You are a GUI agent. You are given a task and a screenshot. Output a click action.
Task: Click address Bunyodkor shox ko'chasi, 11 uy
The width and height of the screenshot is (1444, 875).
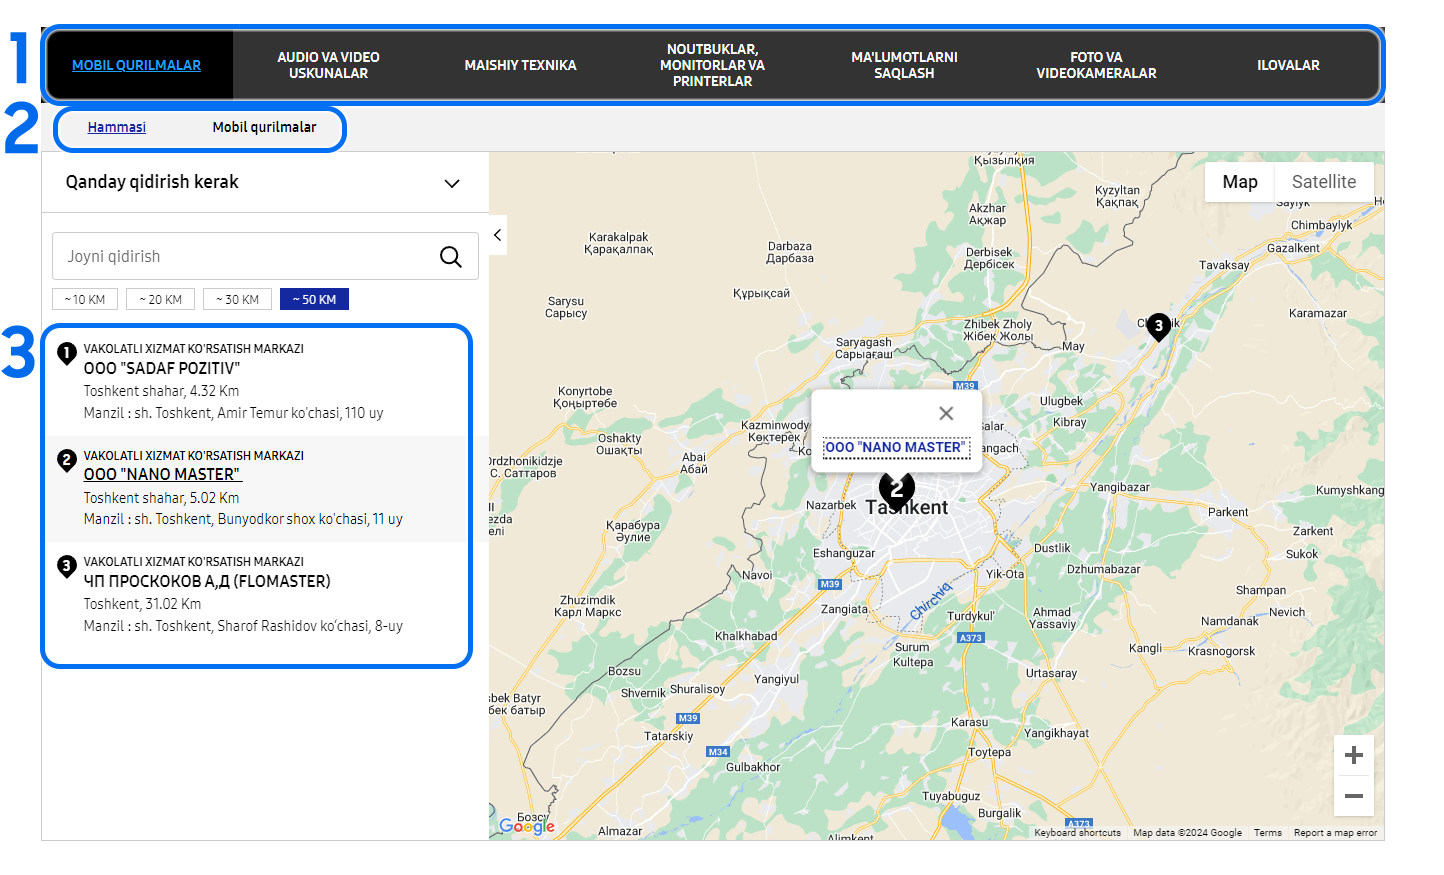(x=310, y=519)
